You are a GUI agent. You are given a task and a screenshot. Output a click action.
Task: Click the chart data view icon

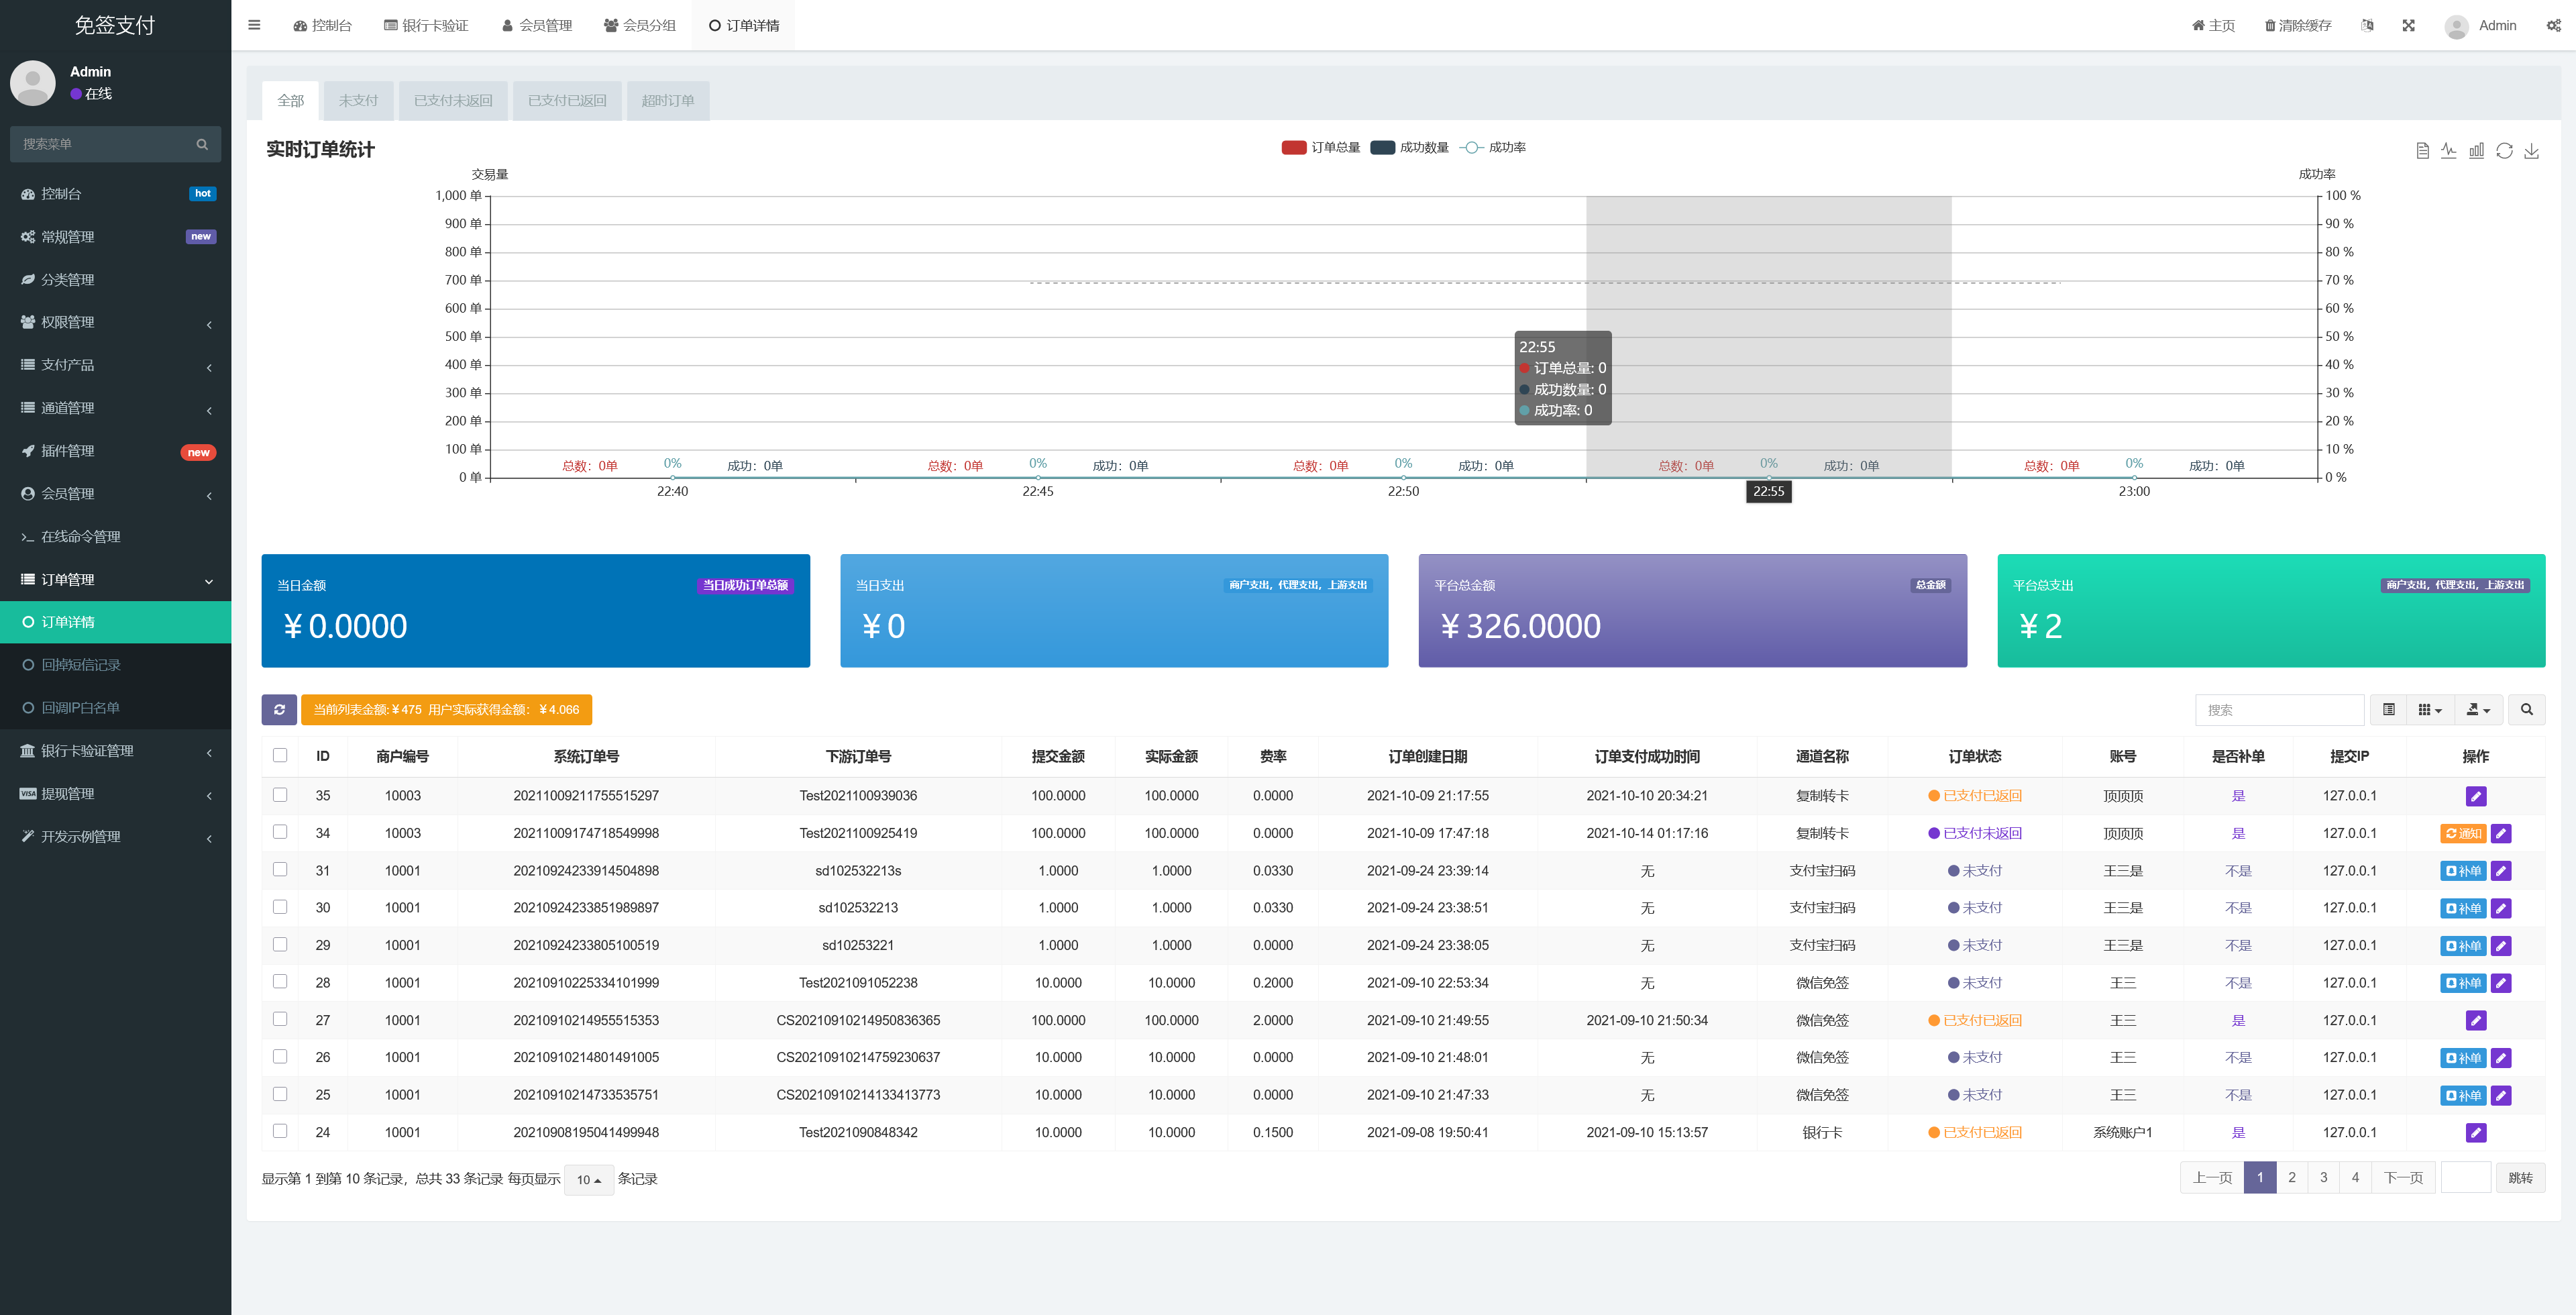click(x=2422, y=151)
